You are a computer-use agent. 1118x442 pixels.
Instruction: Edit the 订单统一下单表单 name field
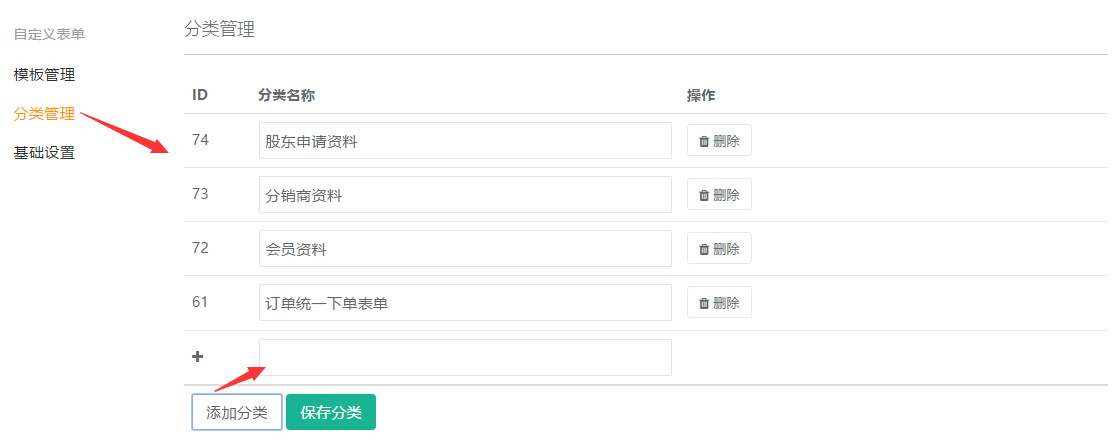(x=465, y=303)
